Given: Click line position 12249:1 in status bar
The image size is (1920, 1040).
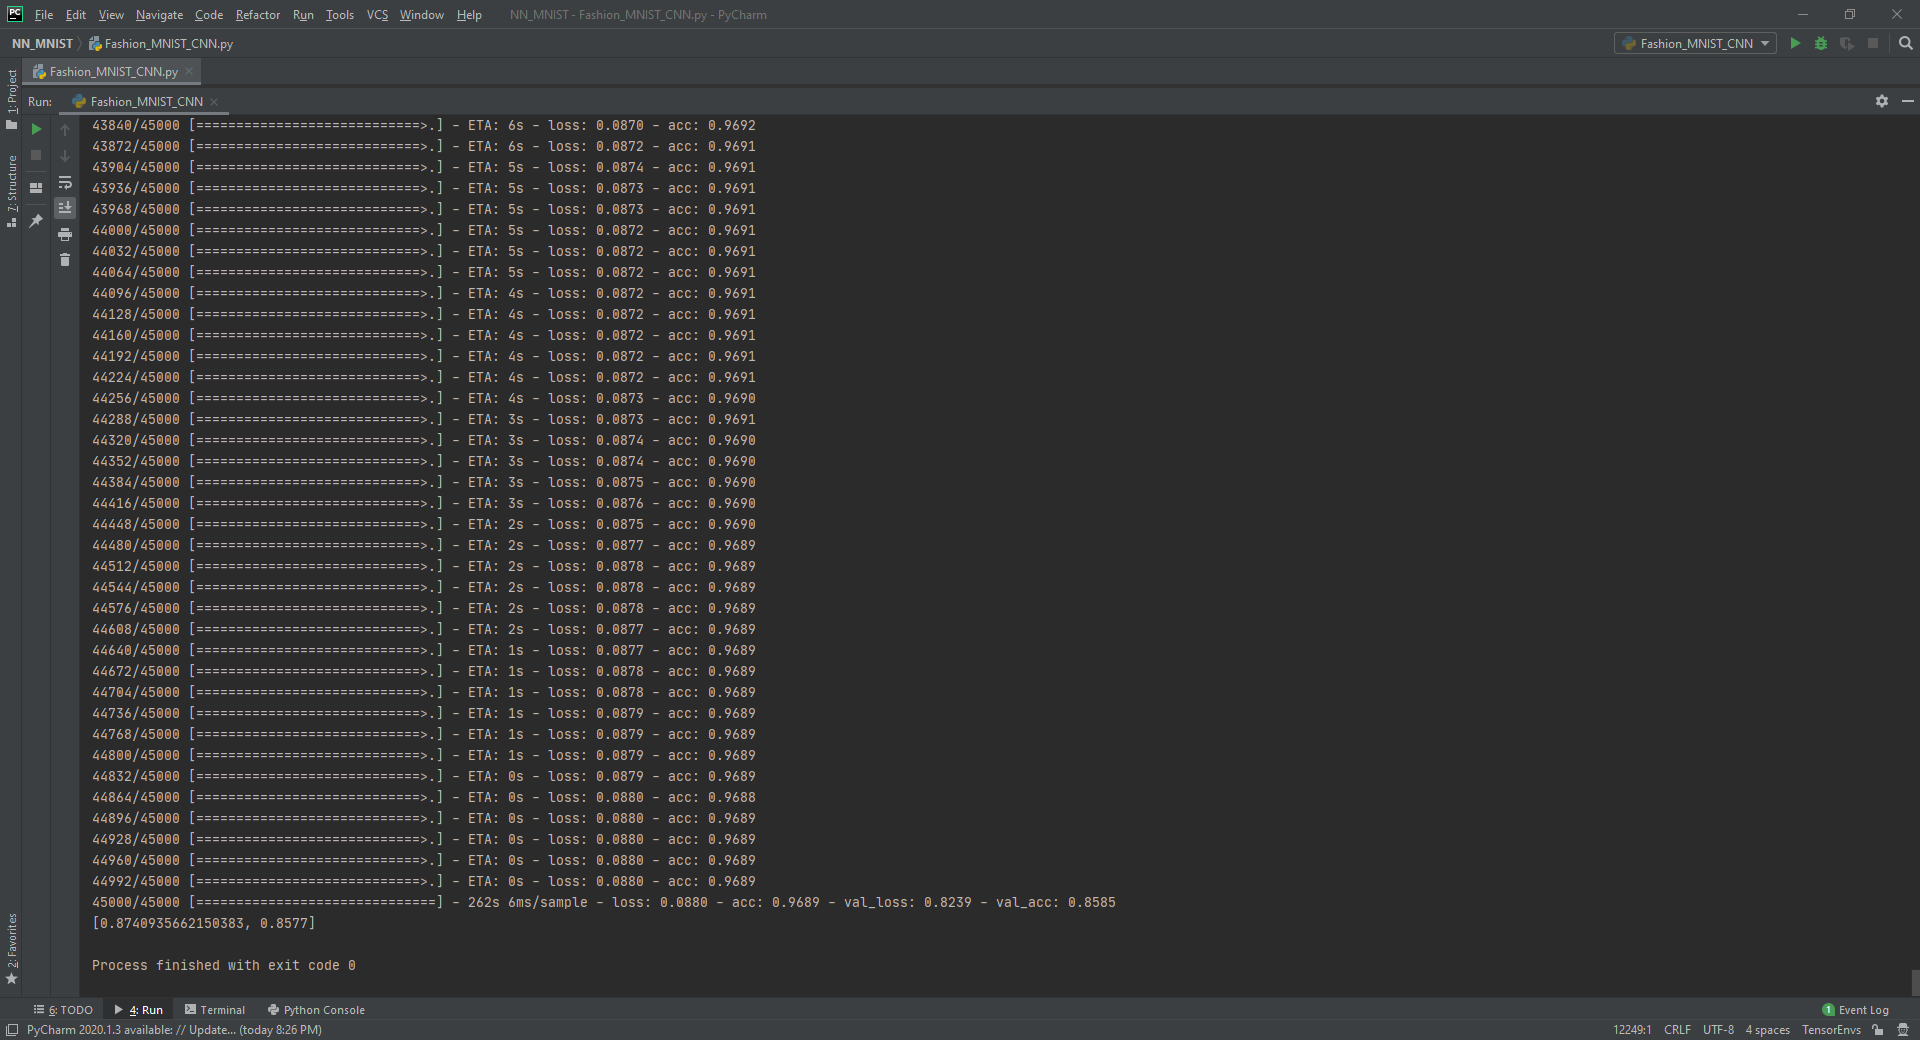Looking at the screenshot, I should pos(1632,1030).
